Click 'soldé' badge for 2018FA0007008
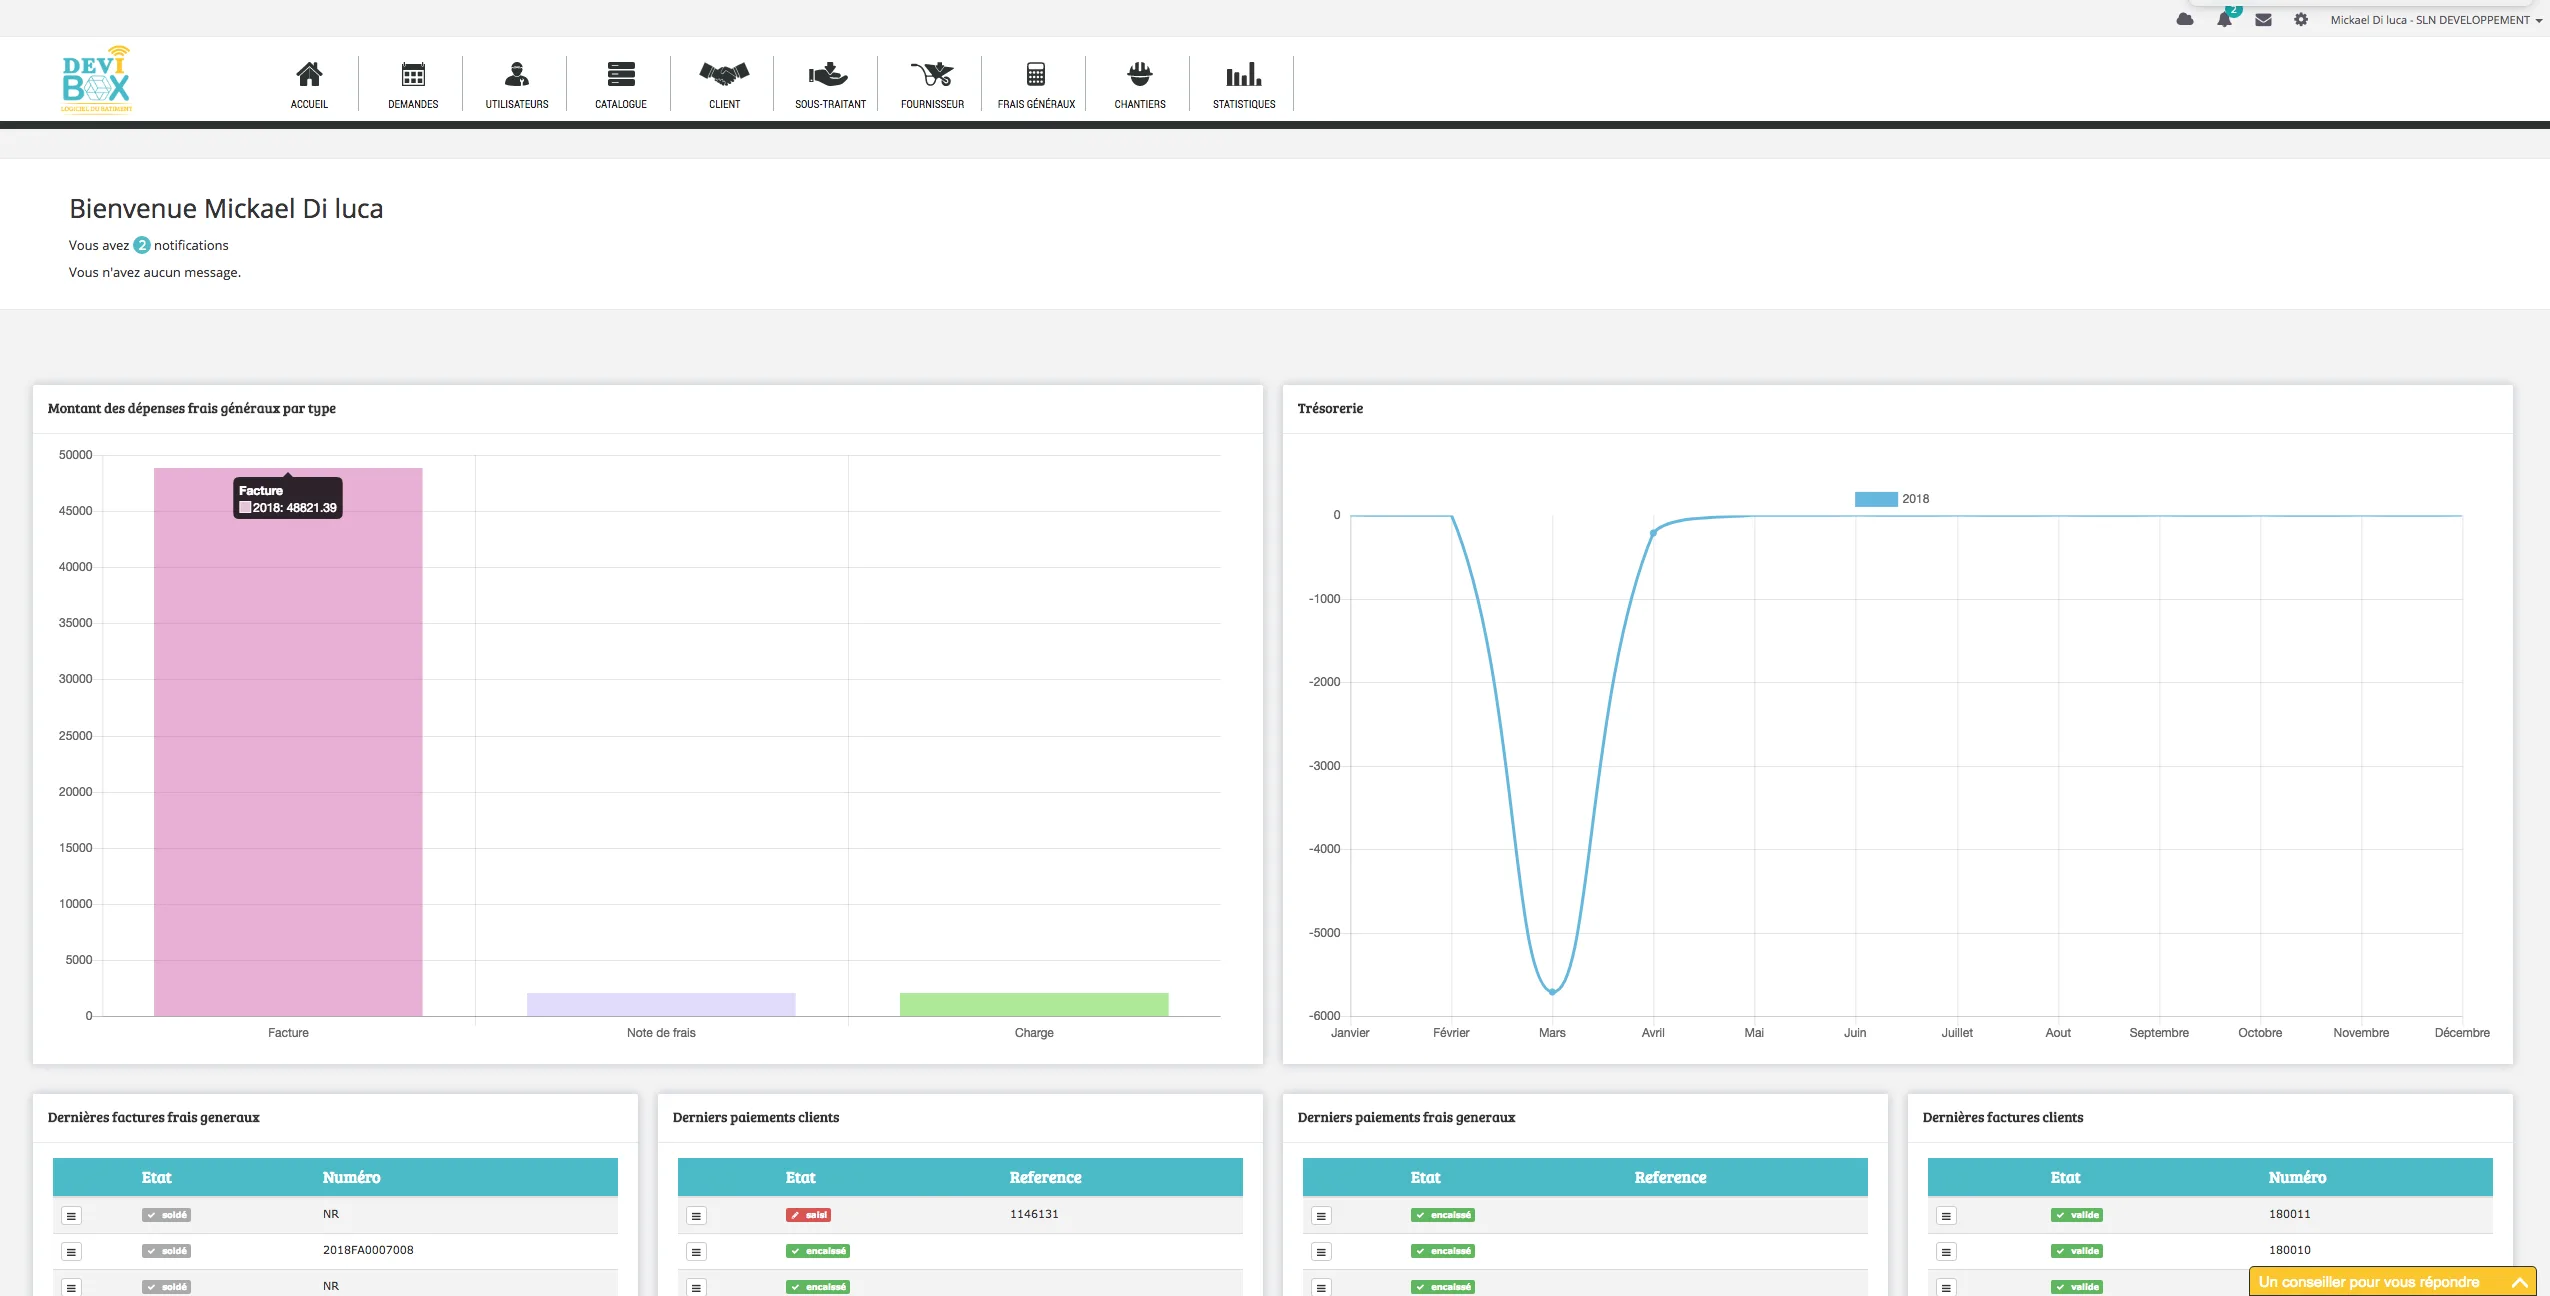 [166, 1251]
